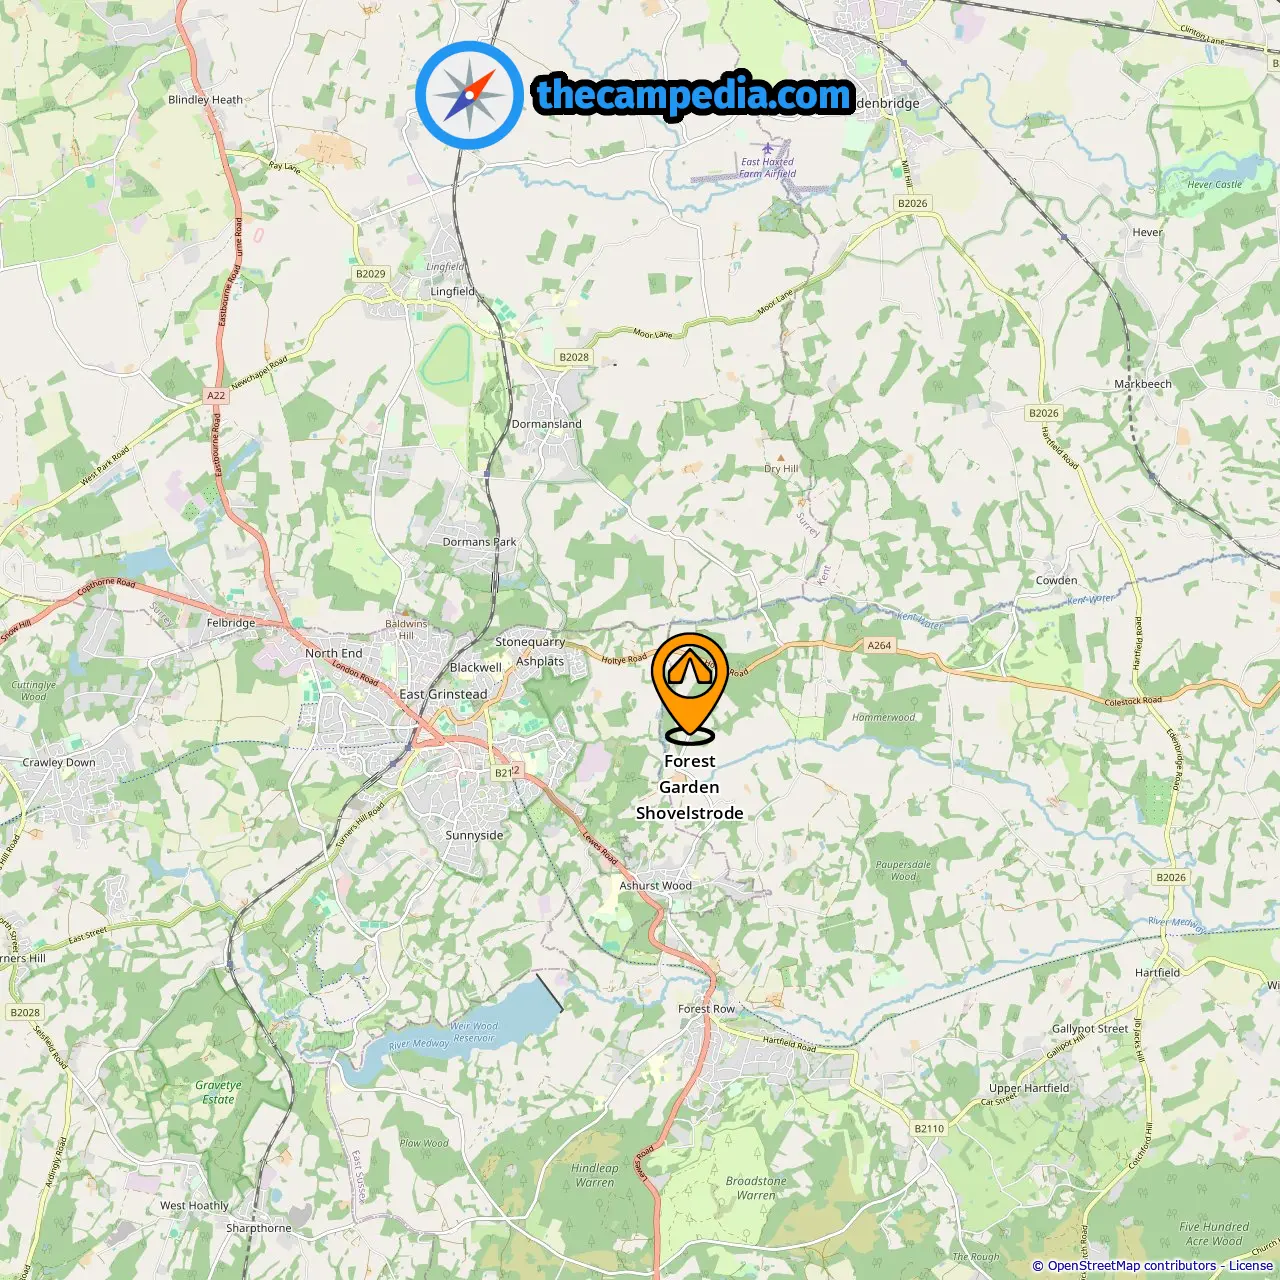This screenshot has height=1280, width=1280.
Task: Click the B2110 road shield
Action: [929, 1128]
